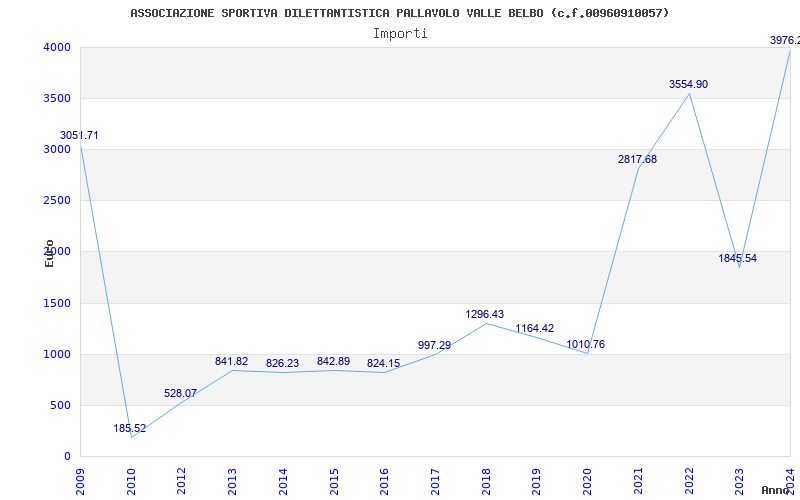
Task: Select the 1010.76 value label
Action: pos(585,344)
